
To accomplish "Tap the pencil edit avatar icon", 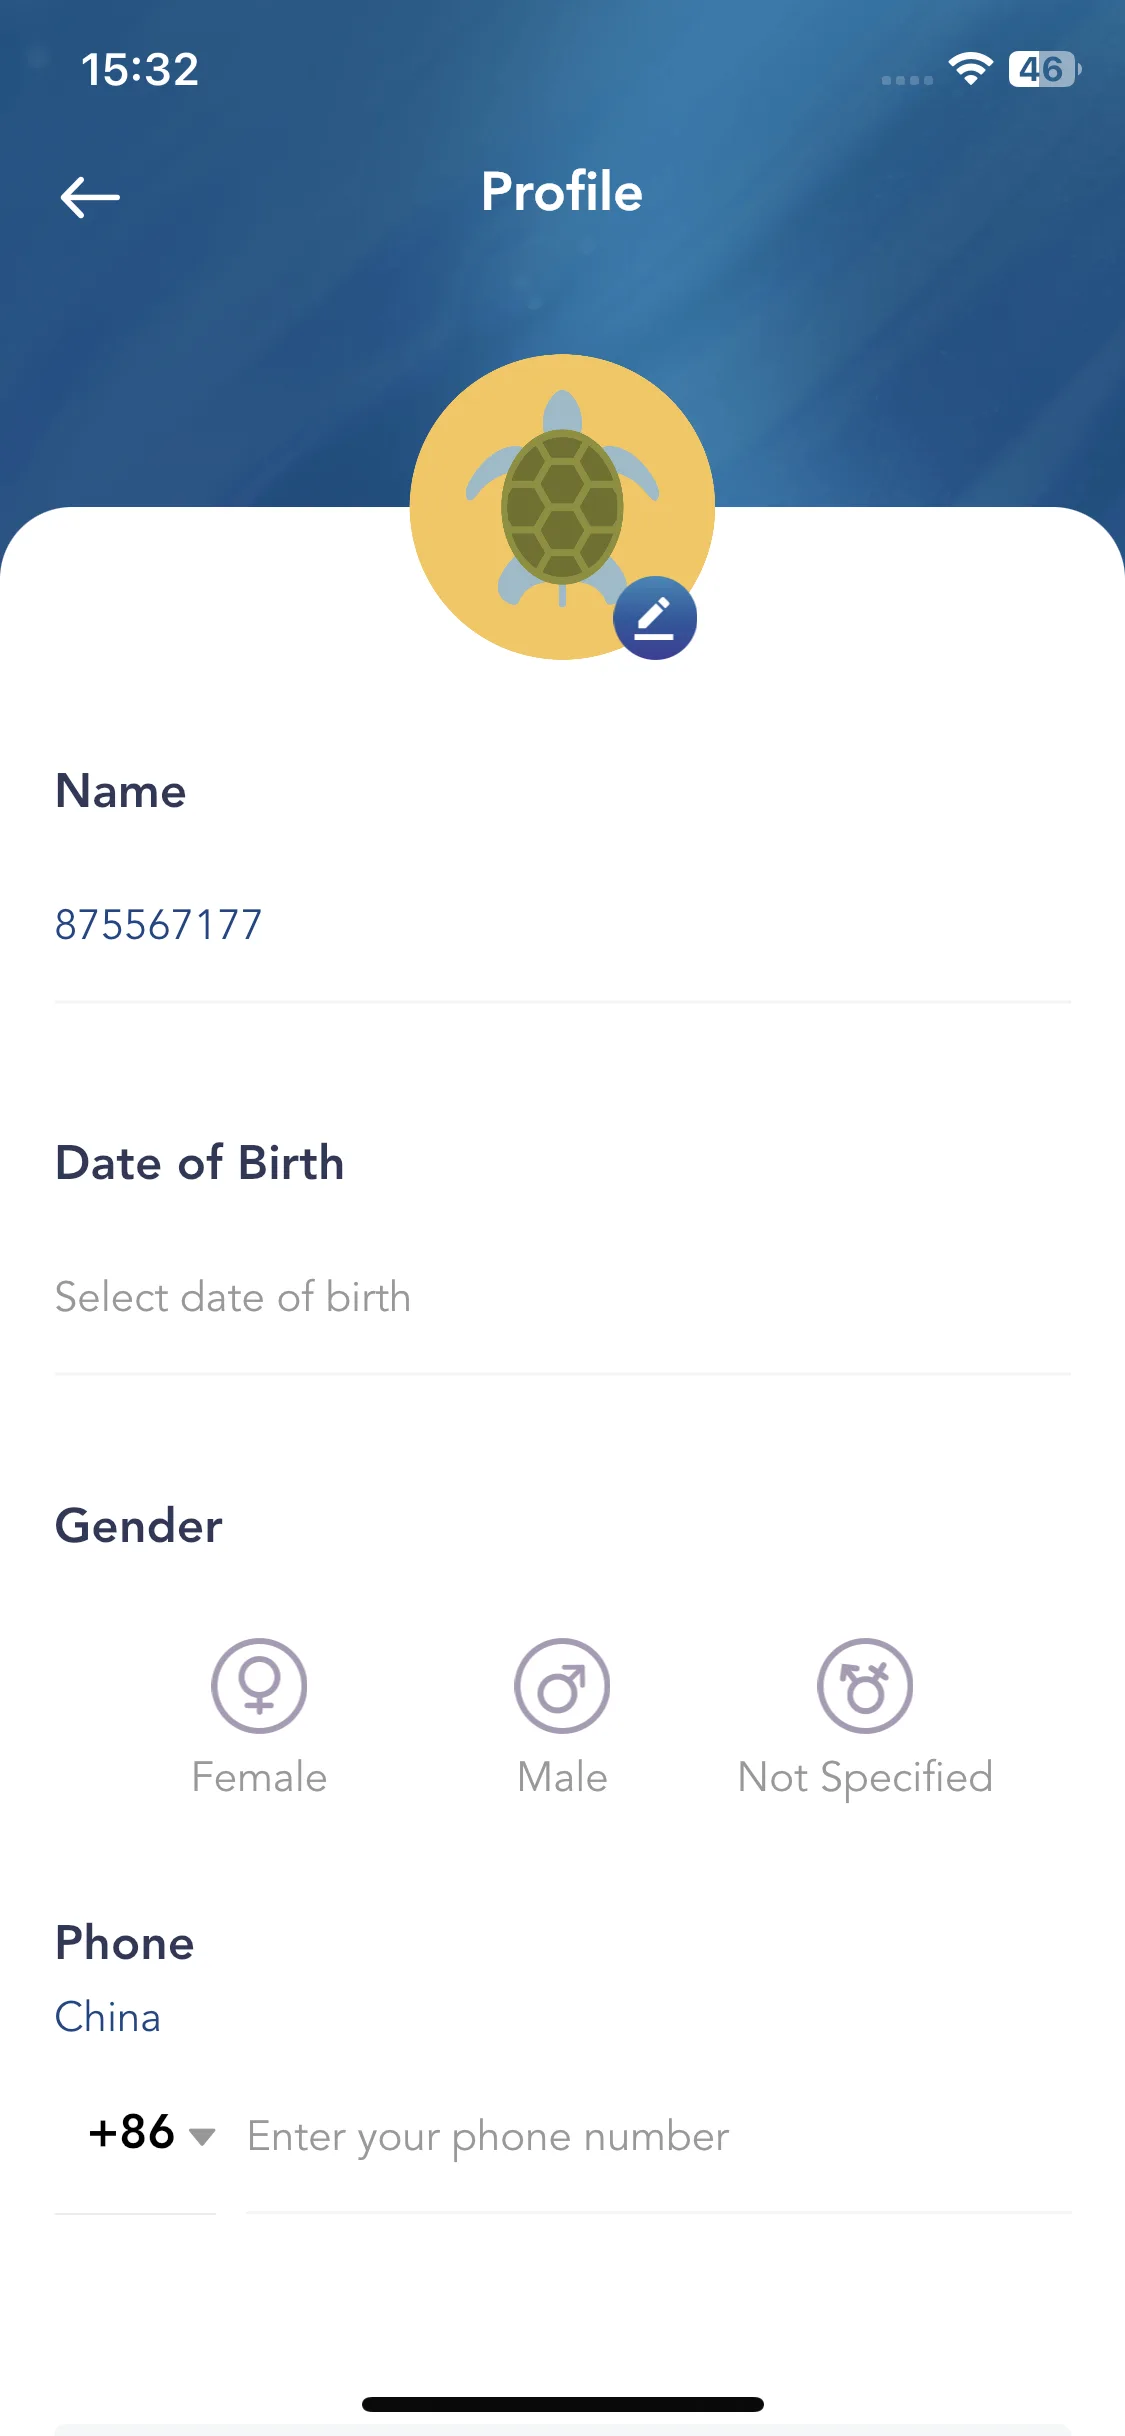I will pyautogui.click(x=655, y=618).
